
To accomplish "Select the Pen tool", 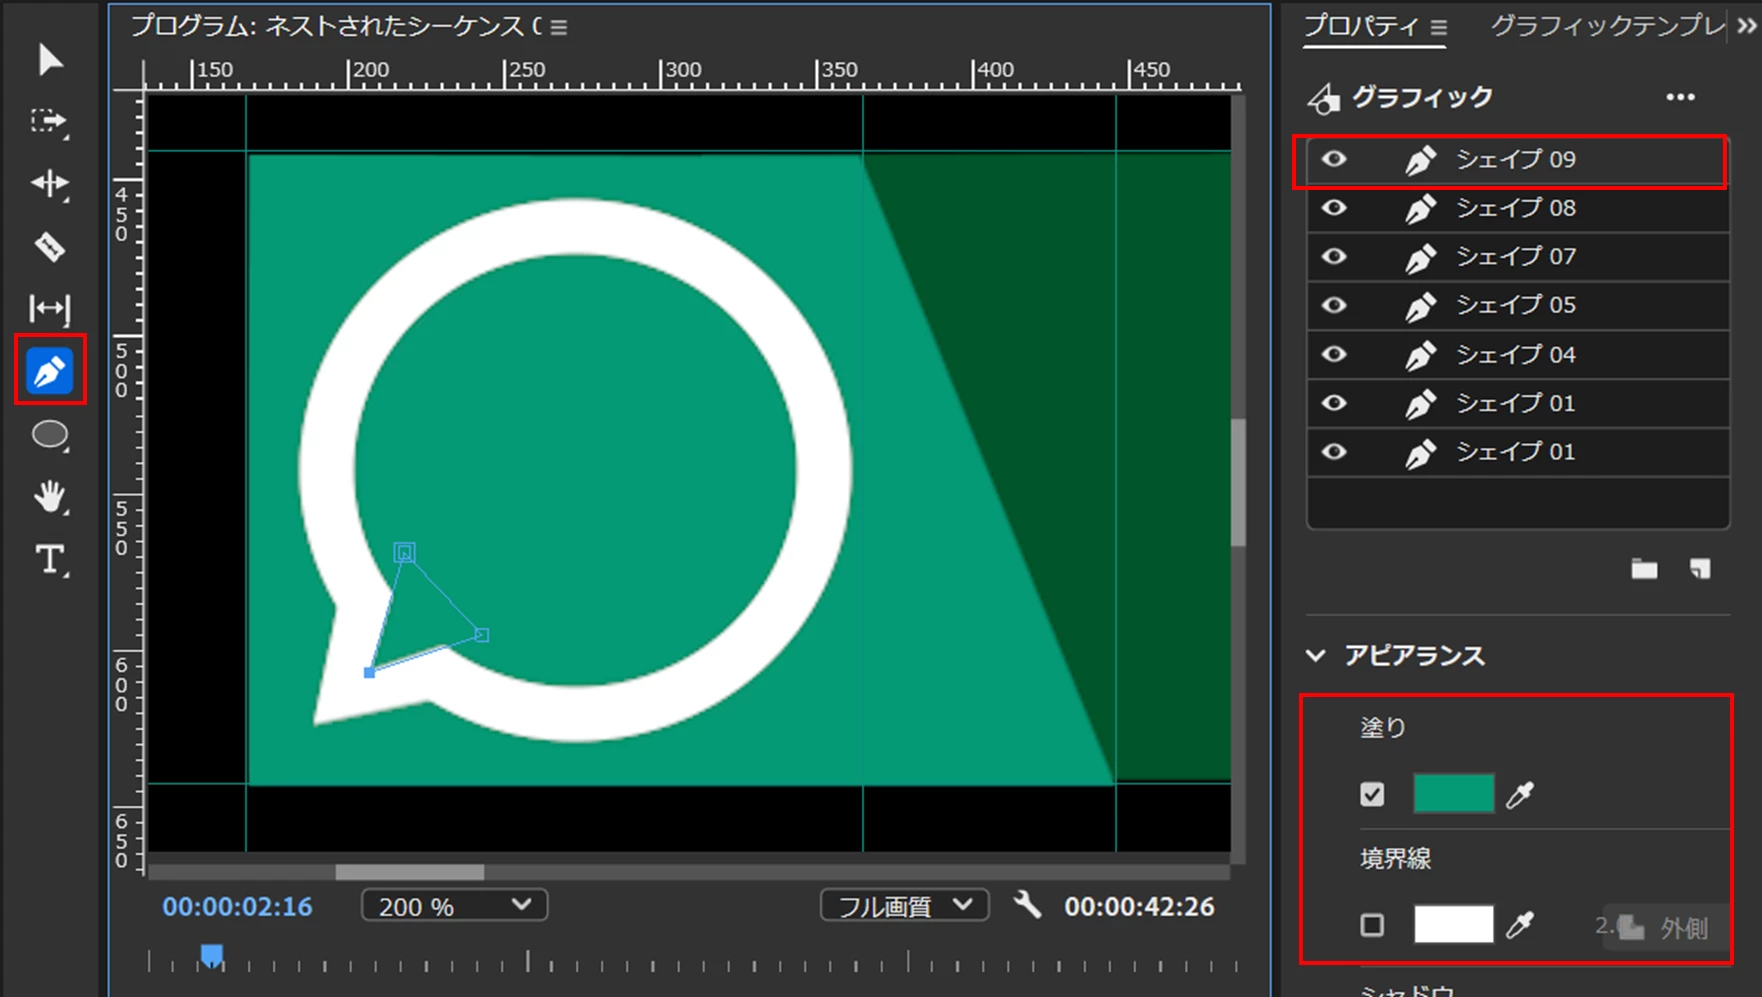I will pyautogui.click(x=49, y=371).
